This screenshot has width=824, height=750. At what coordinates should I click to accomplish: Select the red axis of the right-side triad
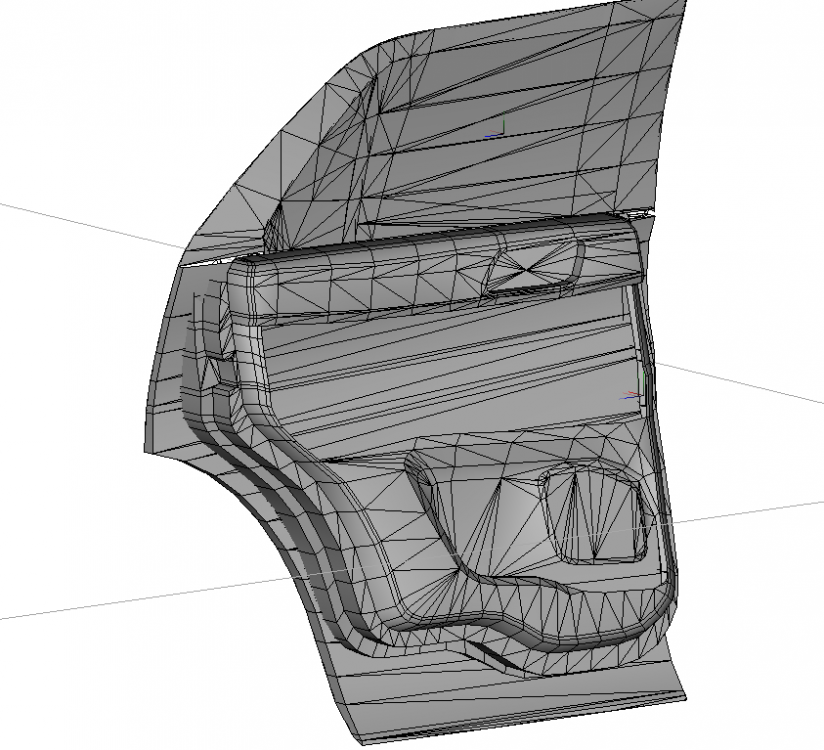pos(632,392)
